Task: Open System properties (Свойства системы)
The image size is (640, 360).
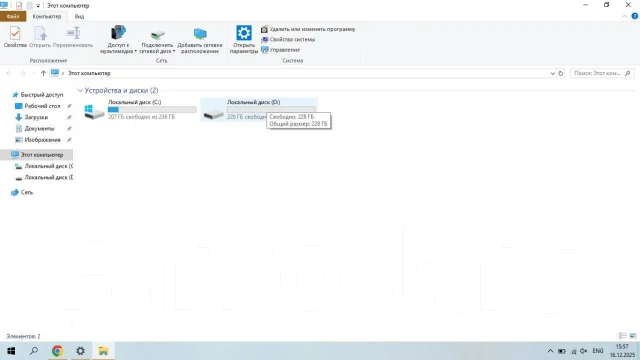Action: click(288, 40)
